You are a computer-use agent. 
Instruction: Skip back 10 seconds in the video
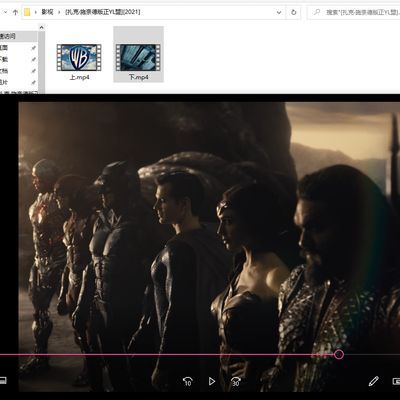pos(188,381)
